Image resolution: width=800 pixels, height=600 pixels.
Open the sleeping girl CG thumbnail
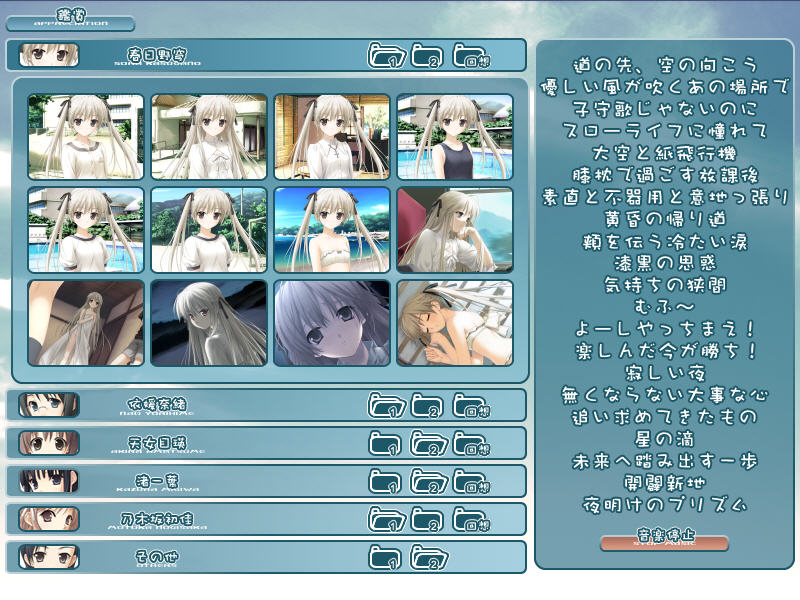coord(455,323)
